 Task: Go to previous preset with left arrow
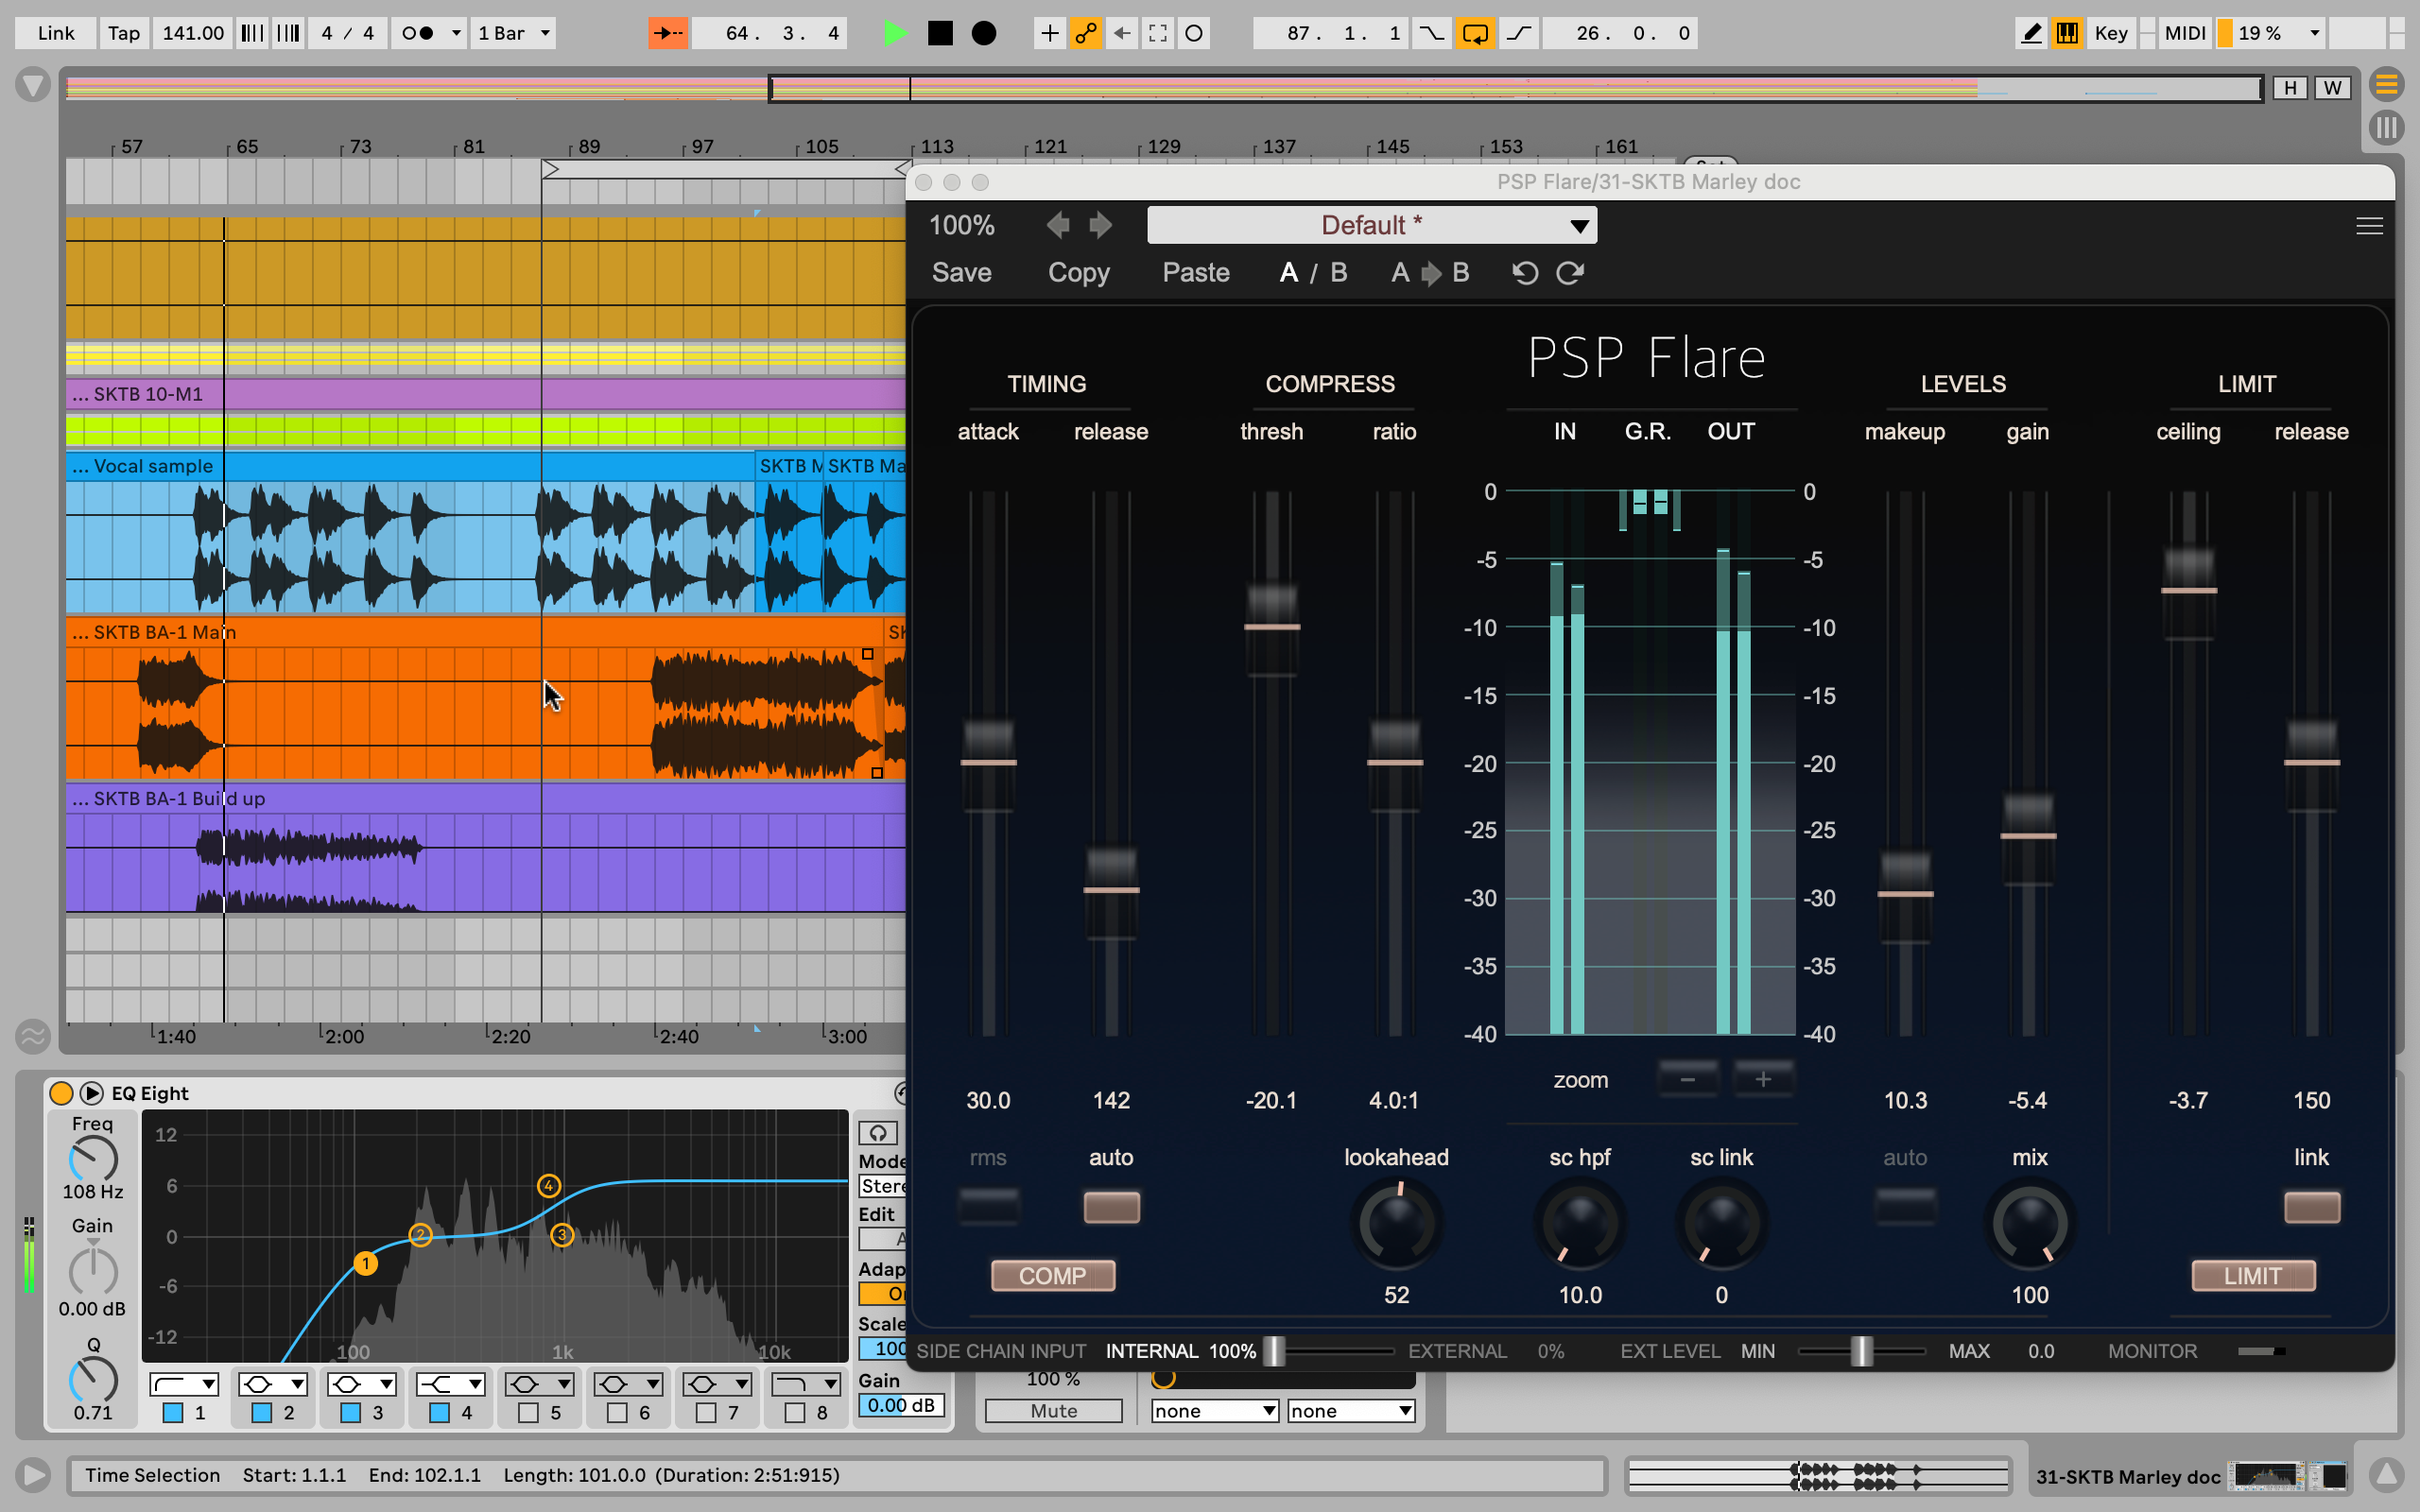click(1057, 225)
